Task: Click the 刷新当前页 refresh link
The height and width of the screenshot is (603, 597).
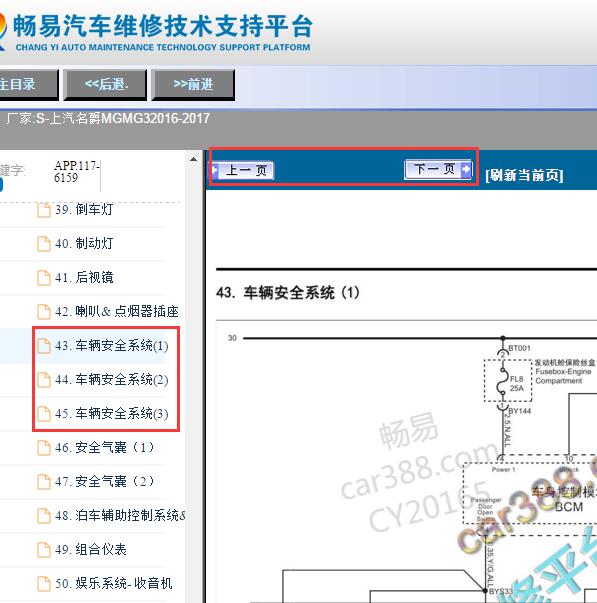Action: (524, 175)
